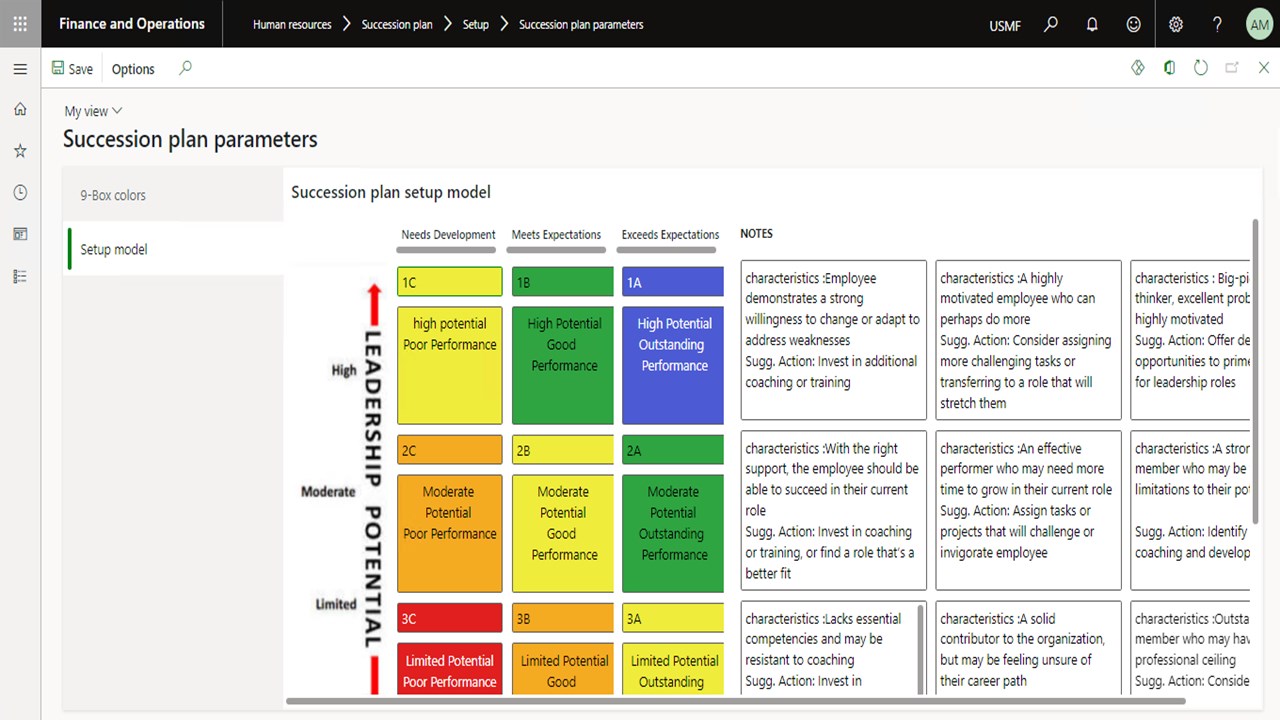Refresh the page

click(1201, 68)
